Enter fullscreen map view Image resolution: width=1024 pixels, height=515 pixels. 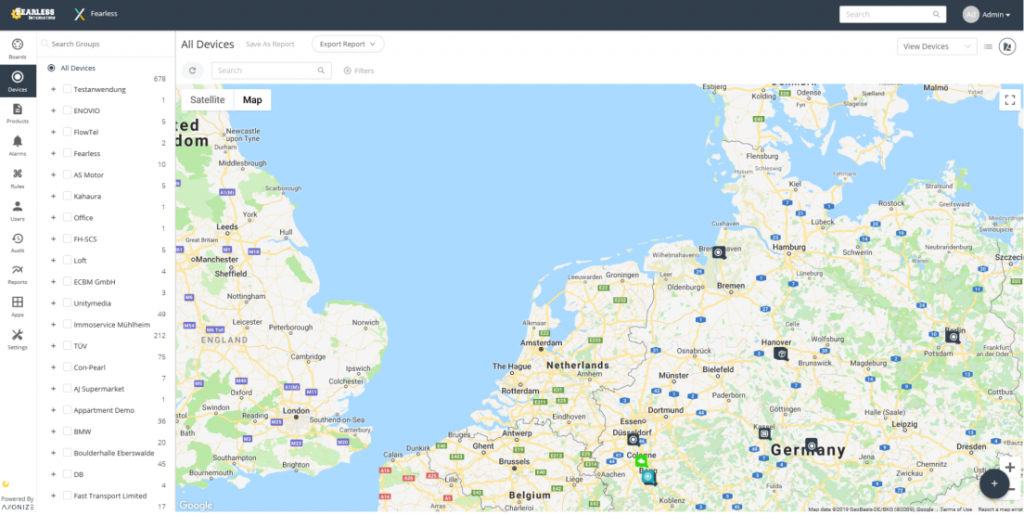pyautogui.click(x=1009, y=100)
